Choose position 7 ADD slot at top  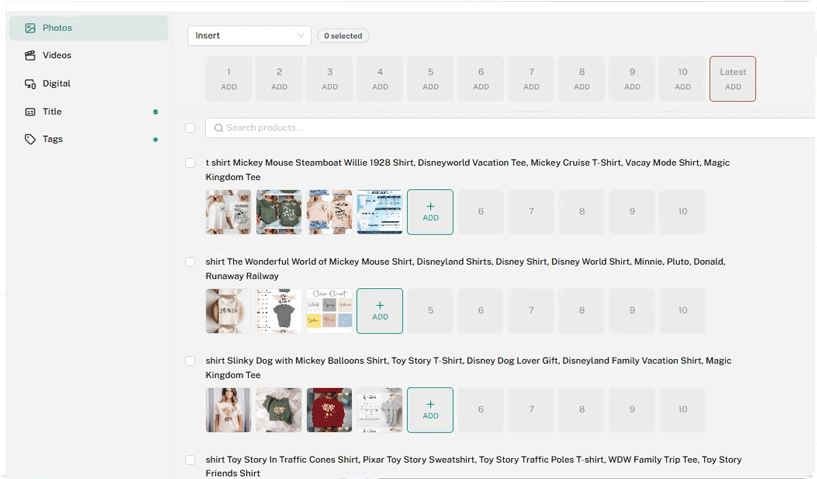click(x=531, y=79)
